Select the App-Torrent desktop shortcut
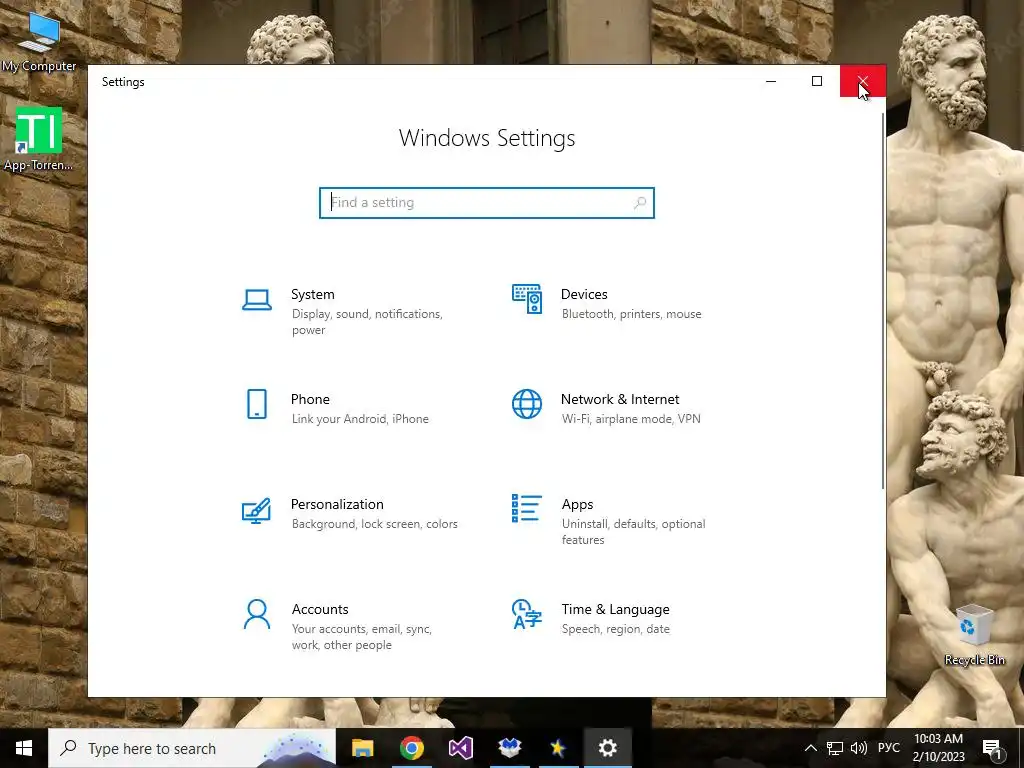Image resolution: width=1024 pixels, height=768 pixels. 39,140
